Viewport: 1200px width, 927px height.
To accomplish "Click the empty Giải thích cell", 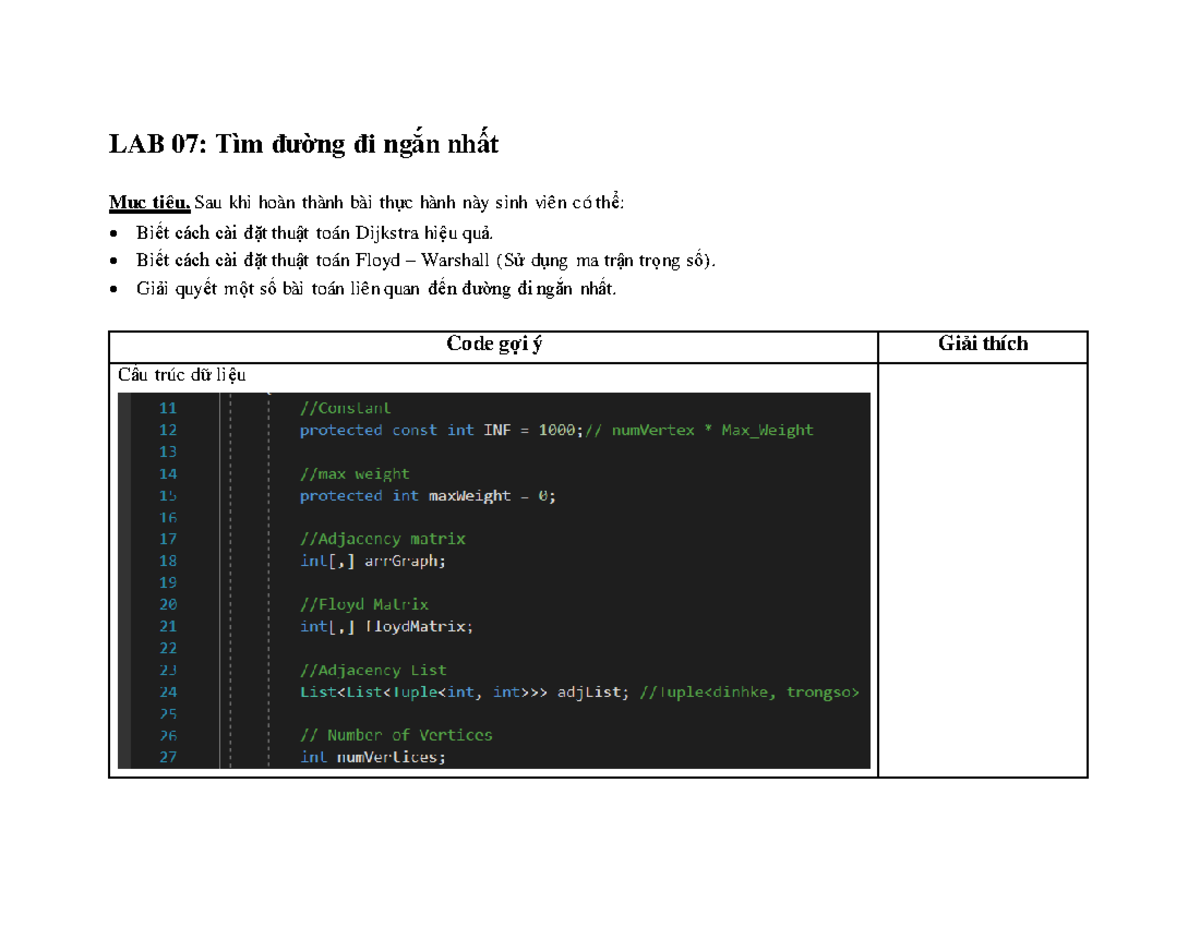I will point(982,570).
